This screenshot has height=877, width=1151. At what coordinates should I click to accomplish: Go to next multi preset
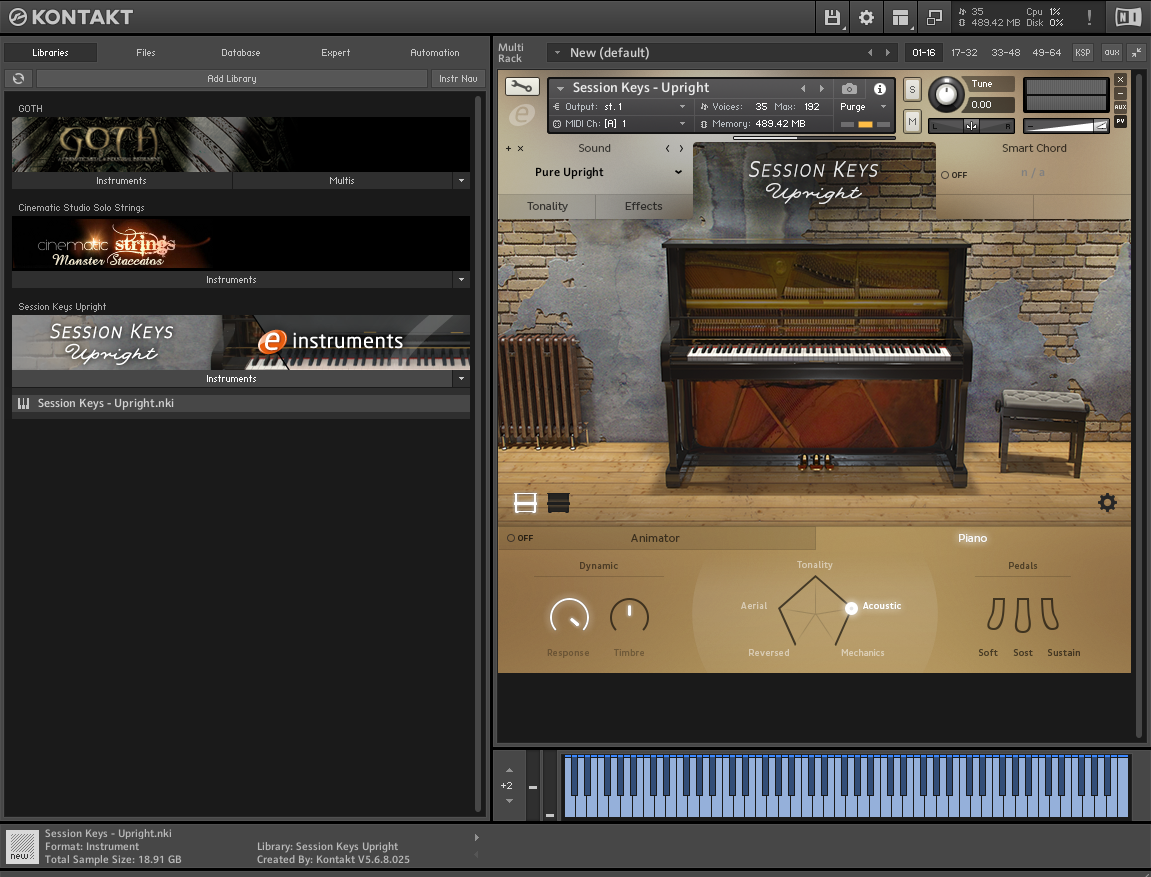(x=887, y=53)
